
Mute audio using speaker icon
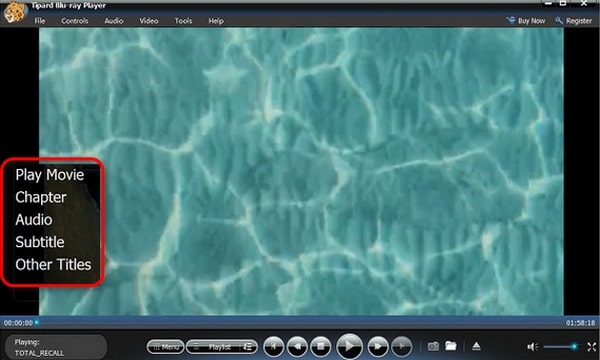[532, 347]
